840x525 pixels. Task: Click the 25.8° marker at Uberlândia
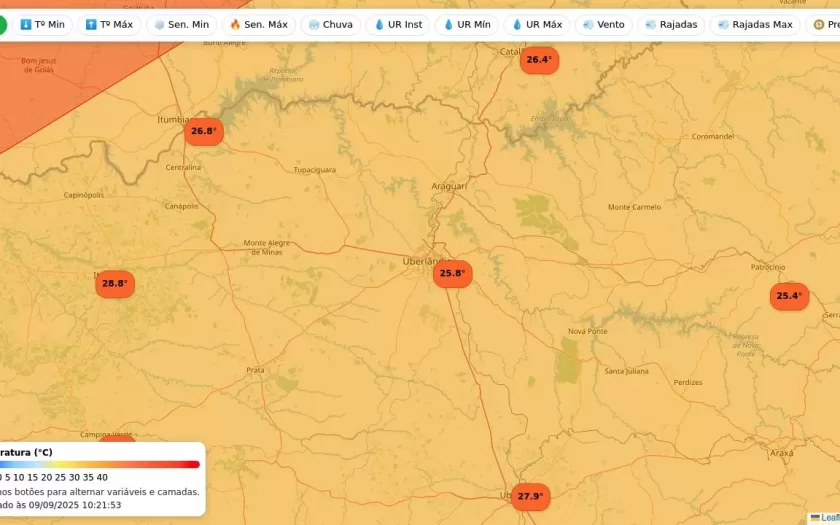(452, 273)
